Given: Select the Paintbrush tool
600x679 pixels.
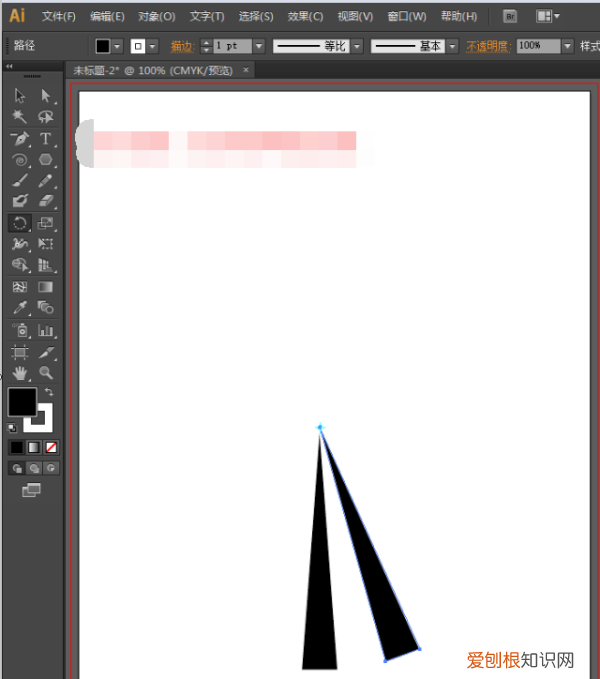Looking at the screenshot, I should click(19, 181).
